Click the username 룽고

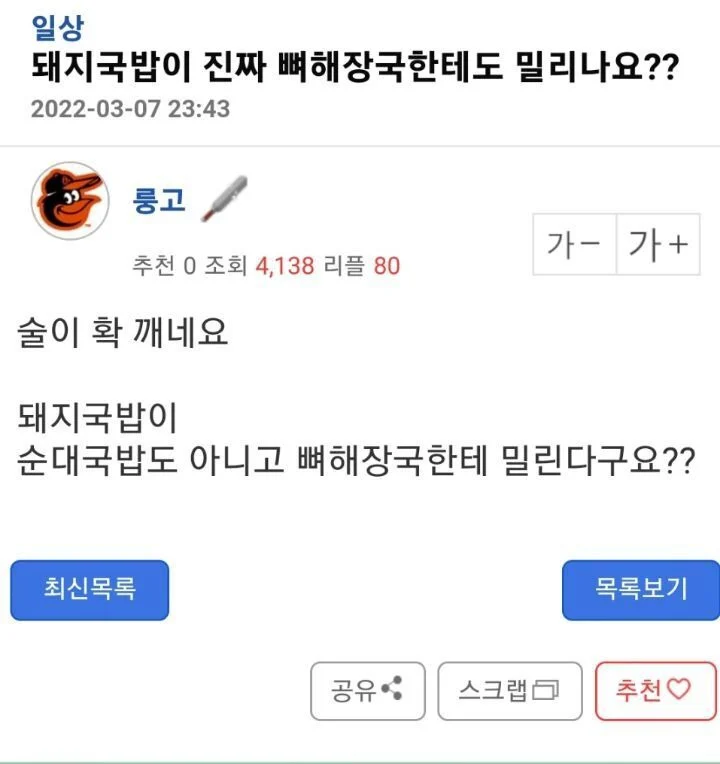coord(159,199)
